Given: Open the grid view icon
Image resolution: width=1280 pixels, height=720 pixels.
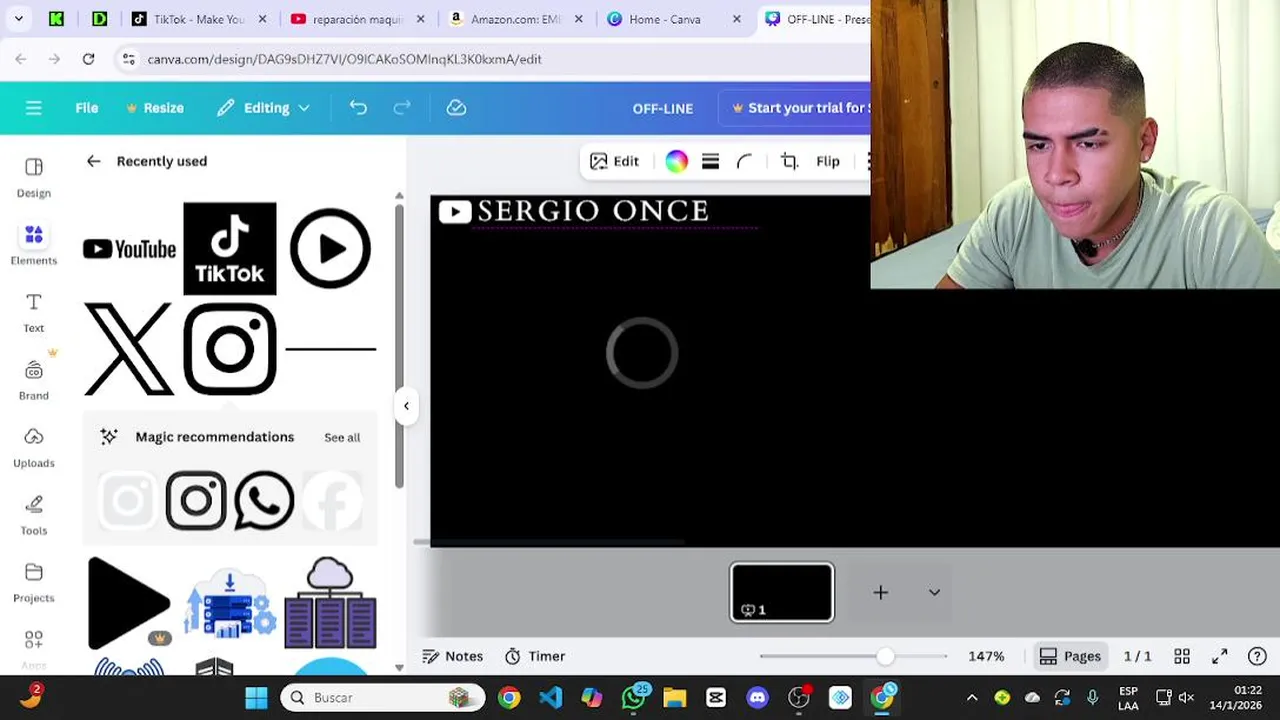Looking at the screenshot, I should click(1182, 656).
